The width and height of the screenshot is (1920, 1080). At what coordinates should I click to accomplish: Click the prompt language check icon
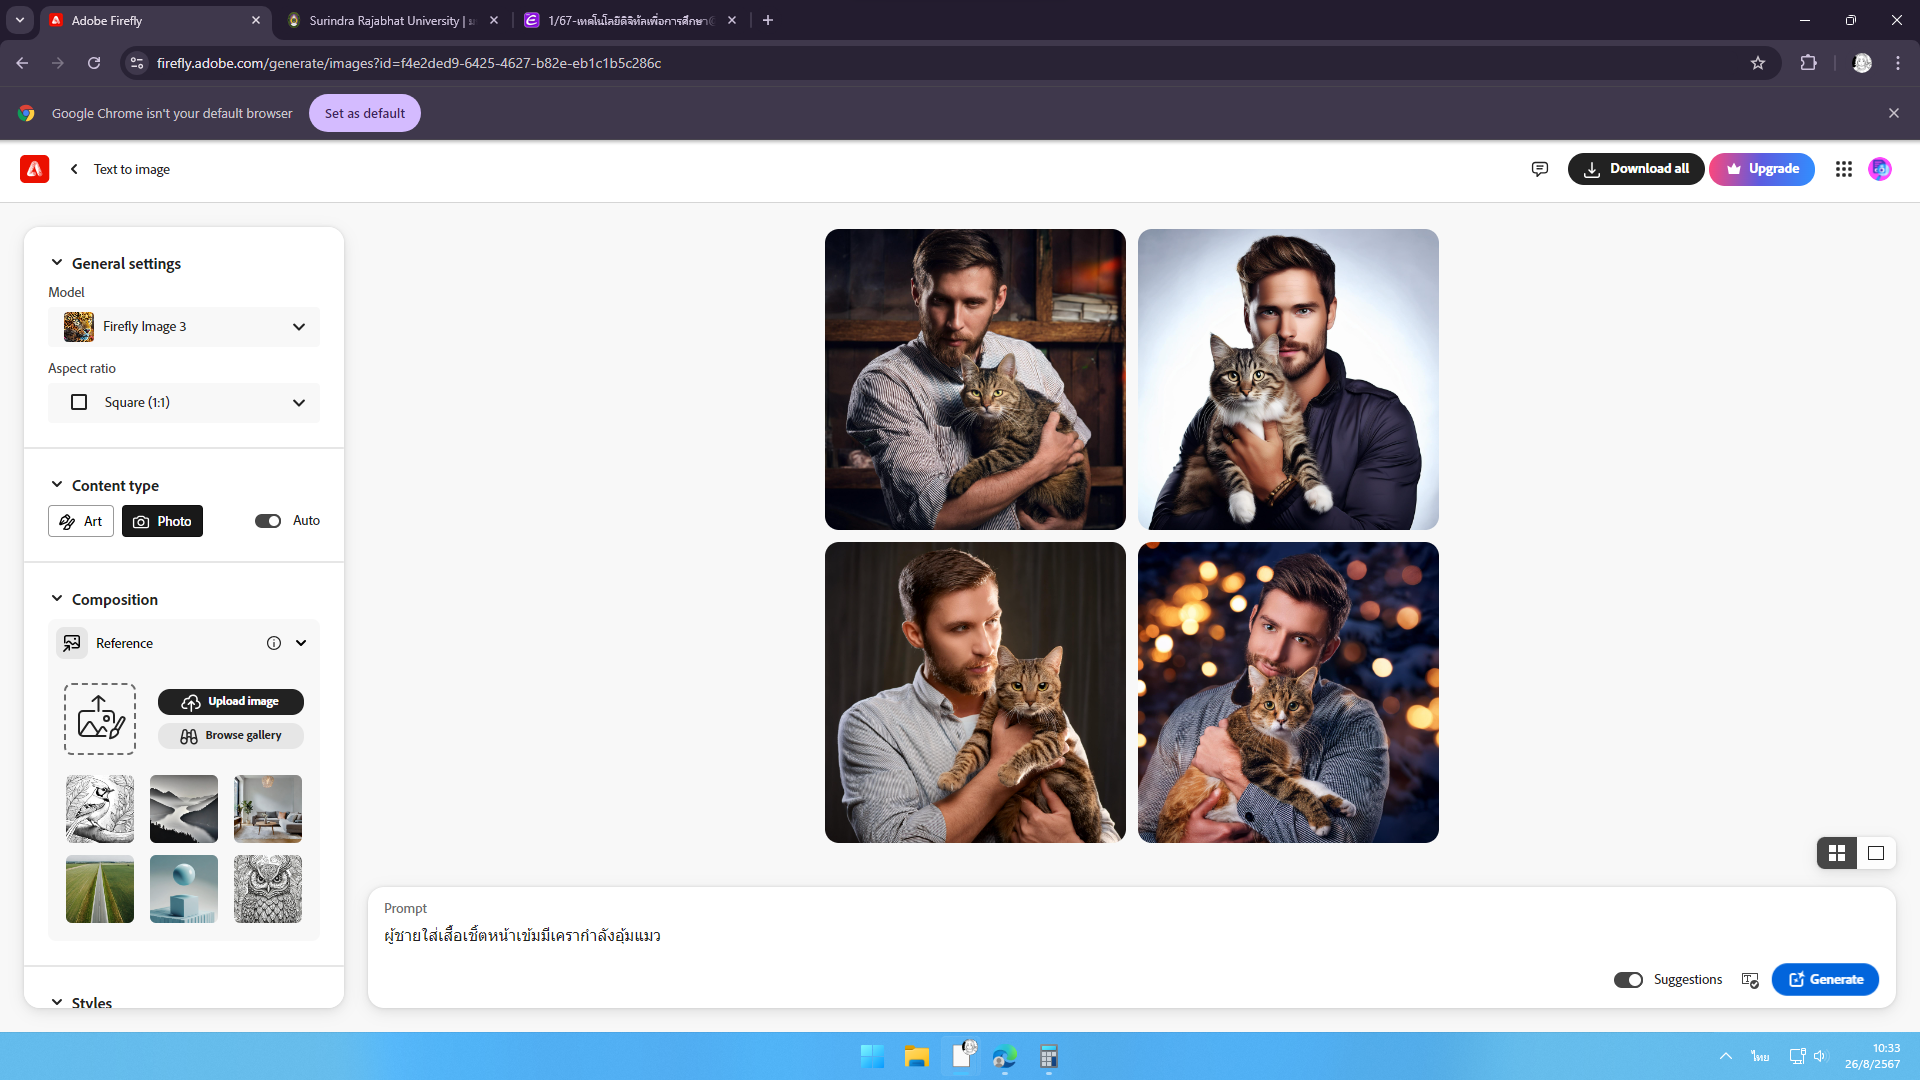(1749, 980)
